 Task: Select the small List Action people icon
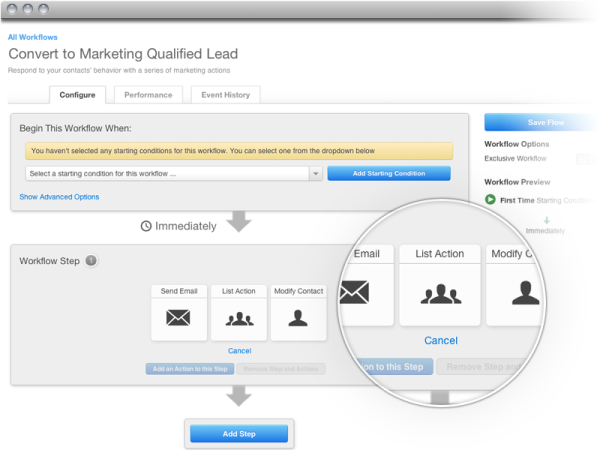point(239,319)
